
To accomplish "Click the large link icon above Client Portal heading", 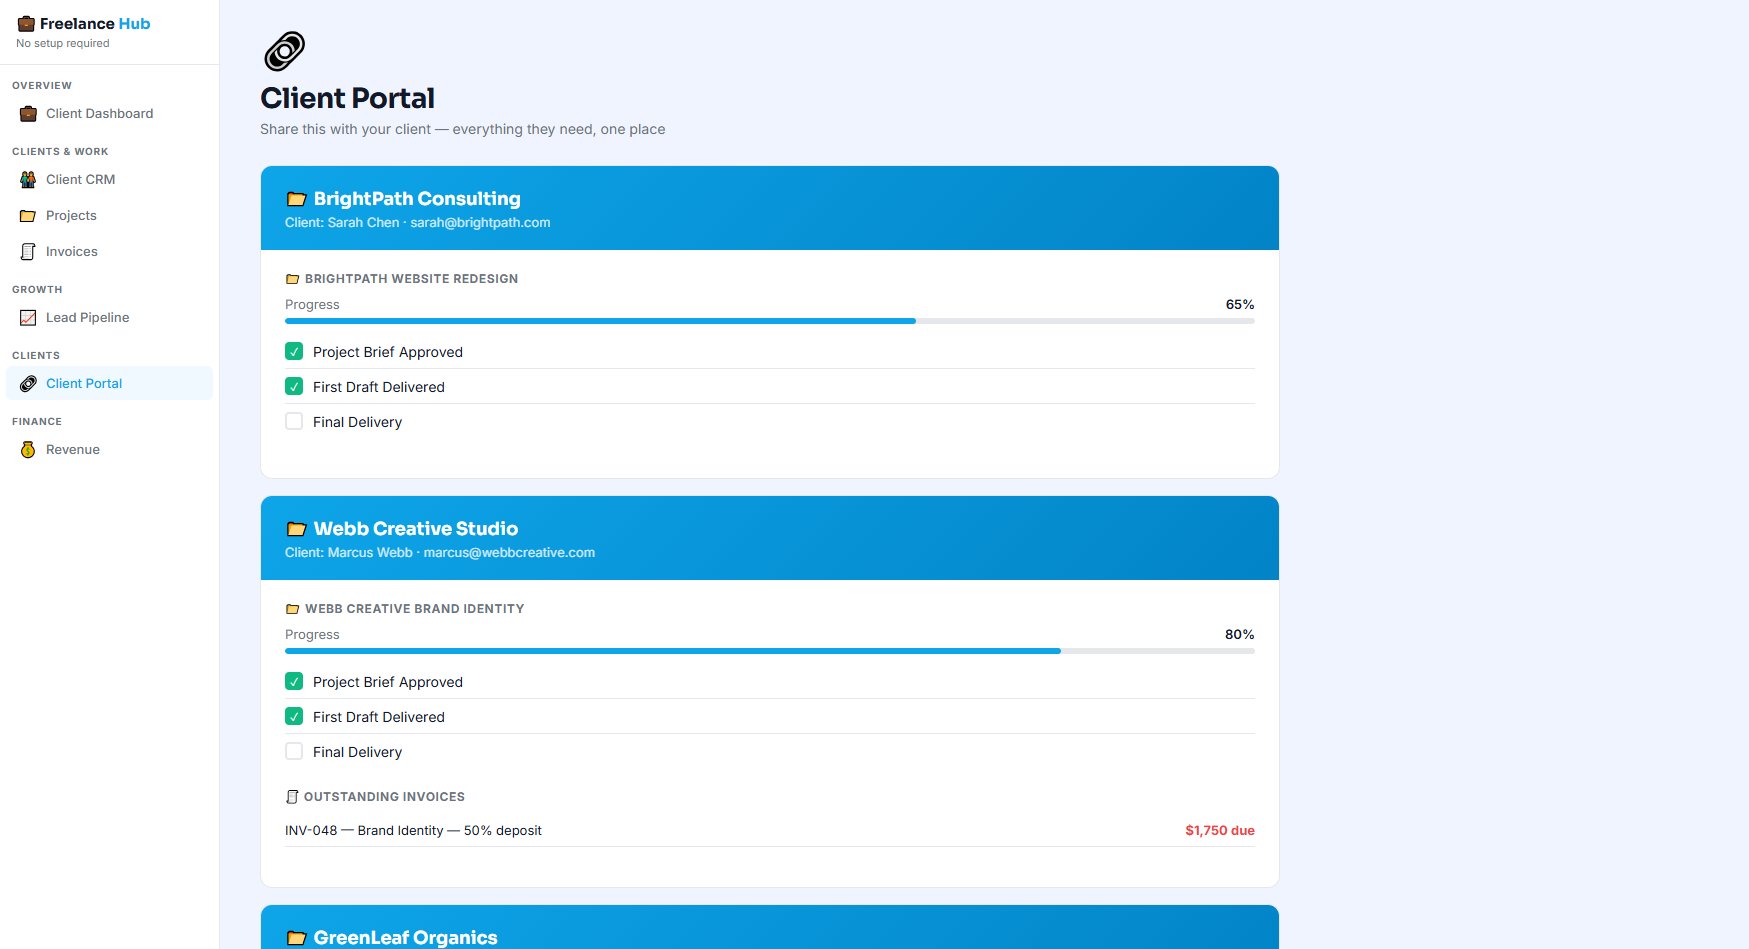I will [x=284, y=51].
